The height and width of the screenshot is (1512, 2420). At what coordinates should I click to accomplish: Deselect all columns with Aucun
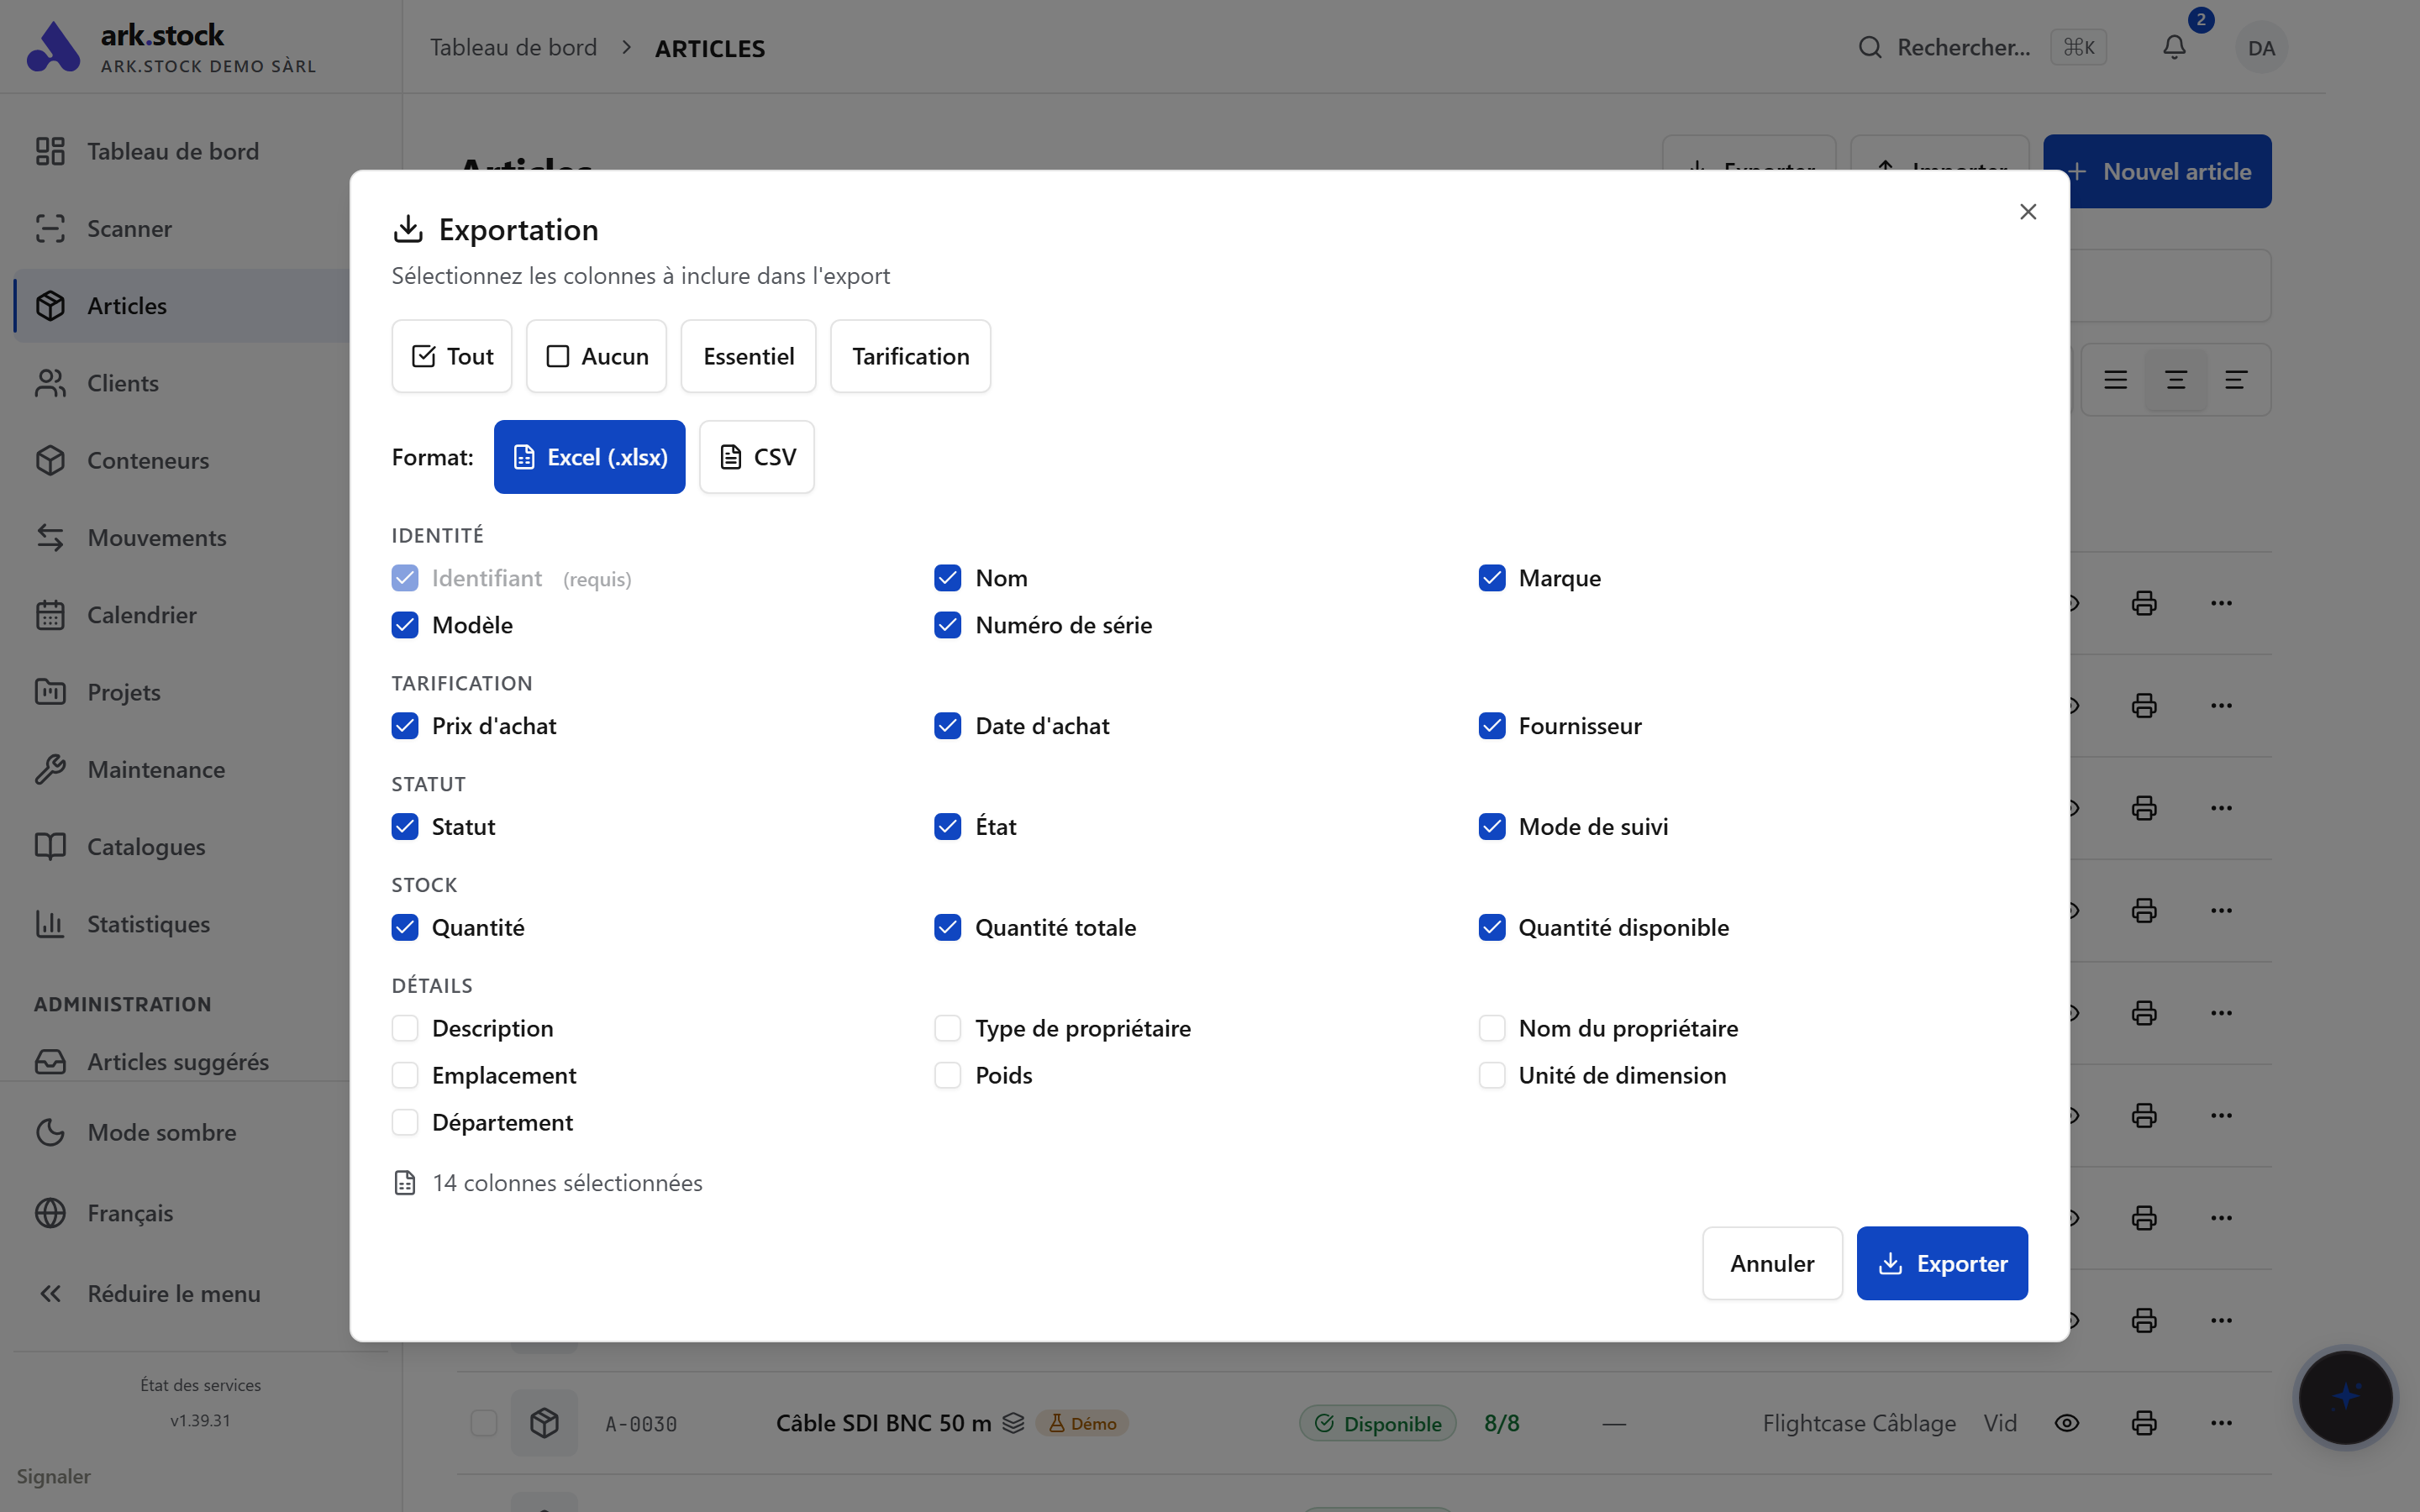[x=596, y=356]
